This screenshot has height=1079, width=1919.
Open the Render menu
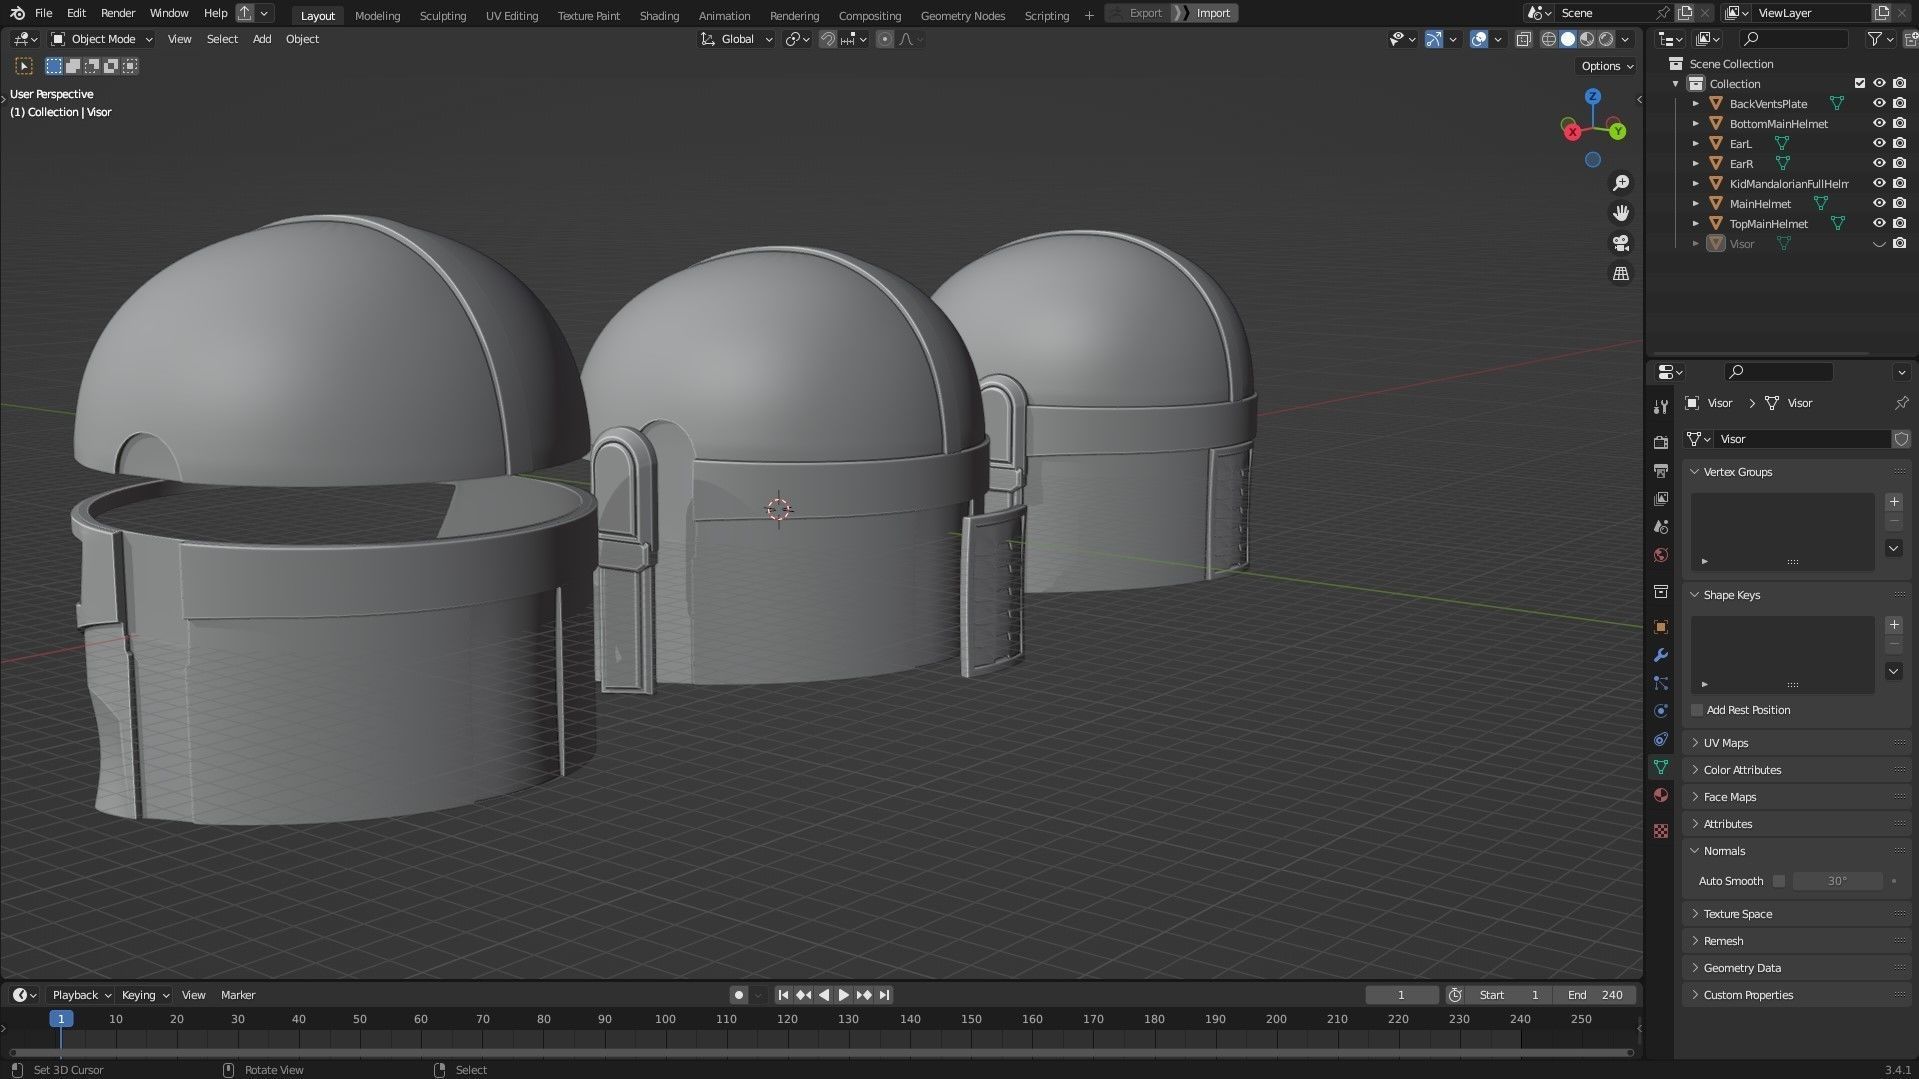[x=118, y=13]
